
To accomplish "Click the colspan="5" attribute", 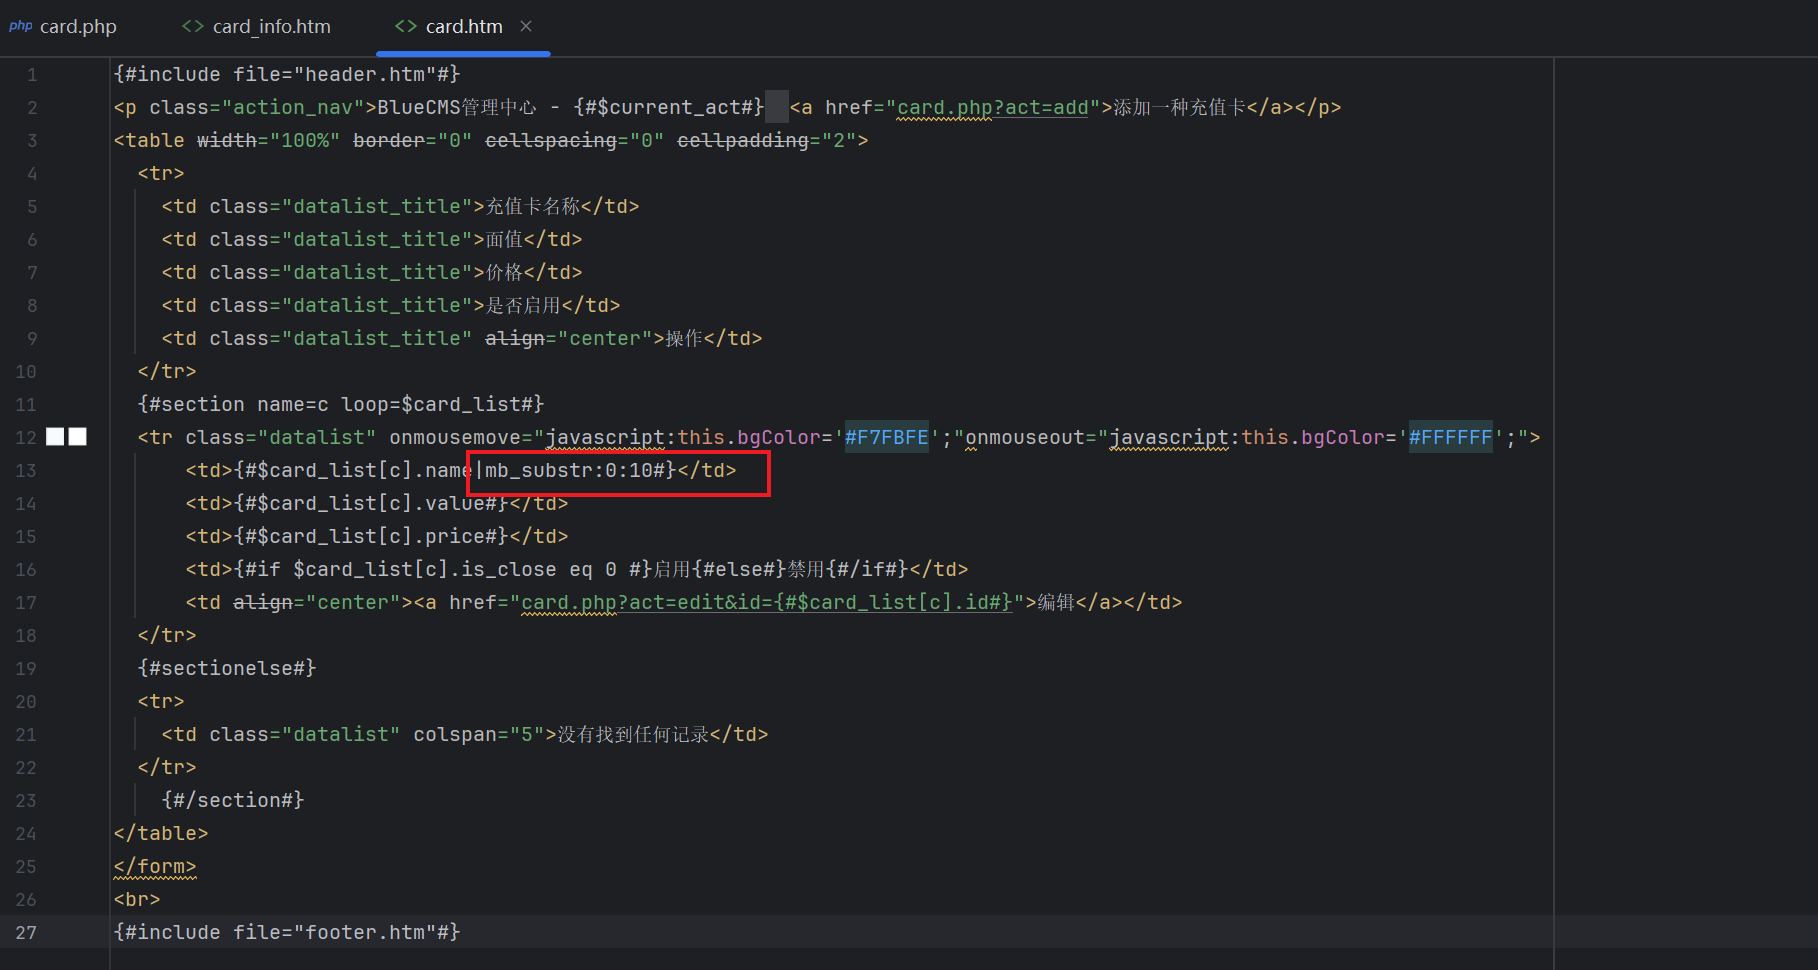I will tap(479, 734).
